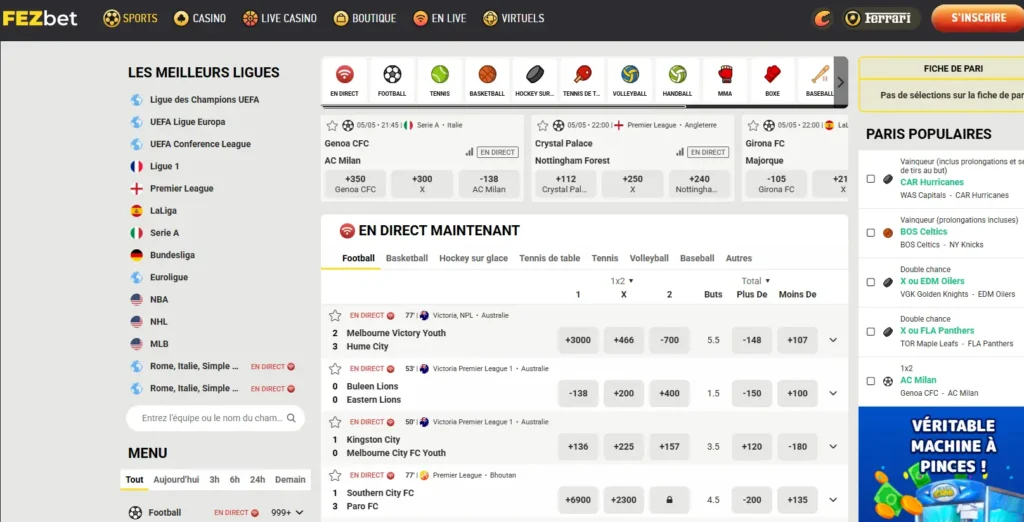The image size is (1024, 522).
Task: Select the Tennis de table paddle icon
Action: pos(581,74)
